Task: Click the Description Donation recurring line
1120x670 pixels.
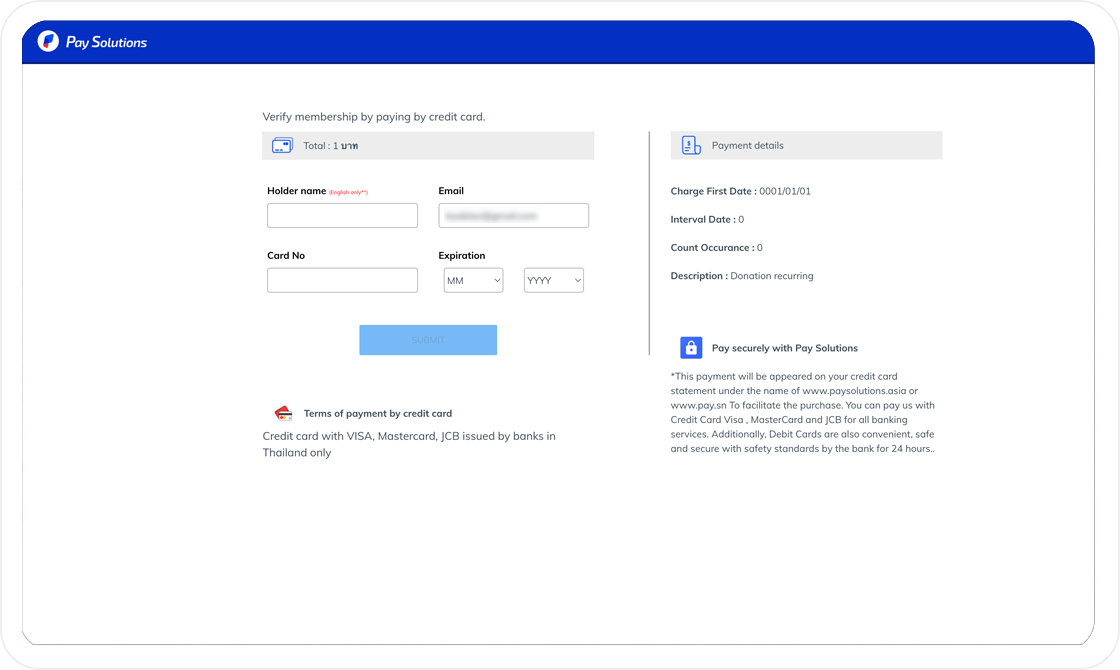Action: [x=741, y=276]
